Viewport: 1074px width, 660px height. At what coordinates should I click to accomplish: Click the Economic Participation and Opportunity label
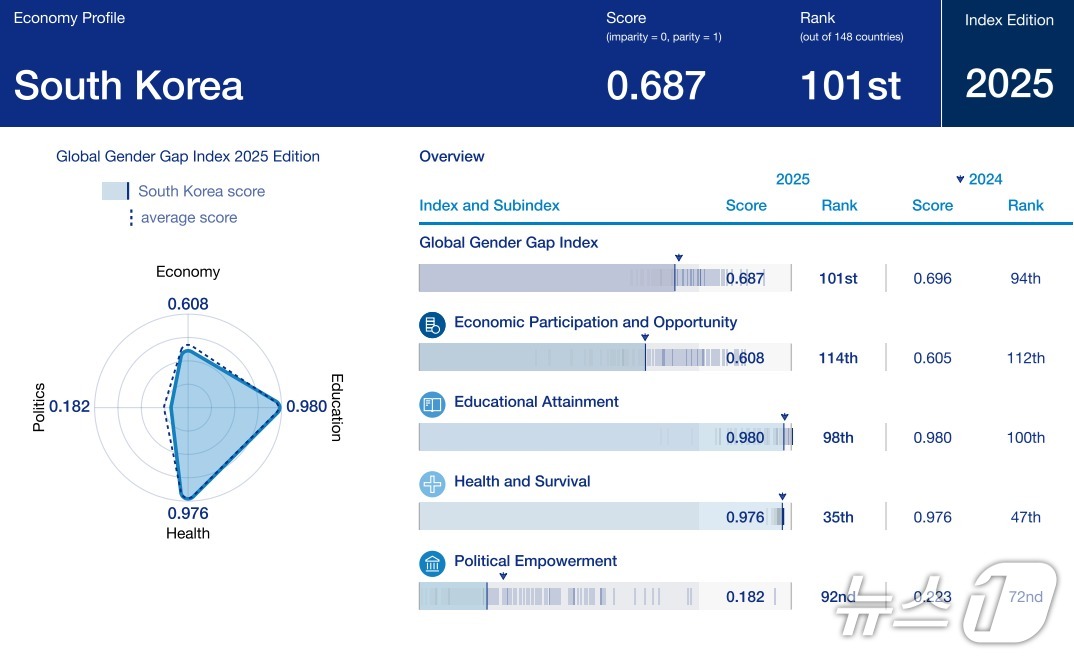click(595, 322)
